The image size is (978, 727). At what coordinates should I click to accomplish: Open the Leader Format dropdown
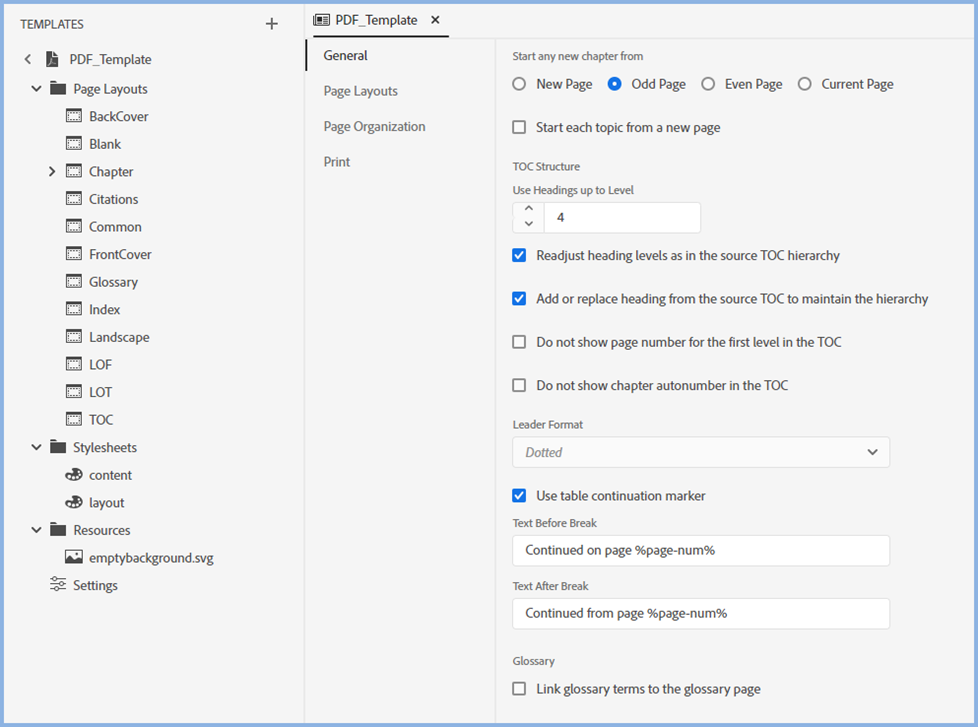click(x=700, y=452)
